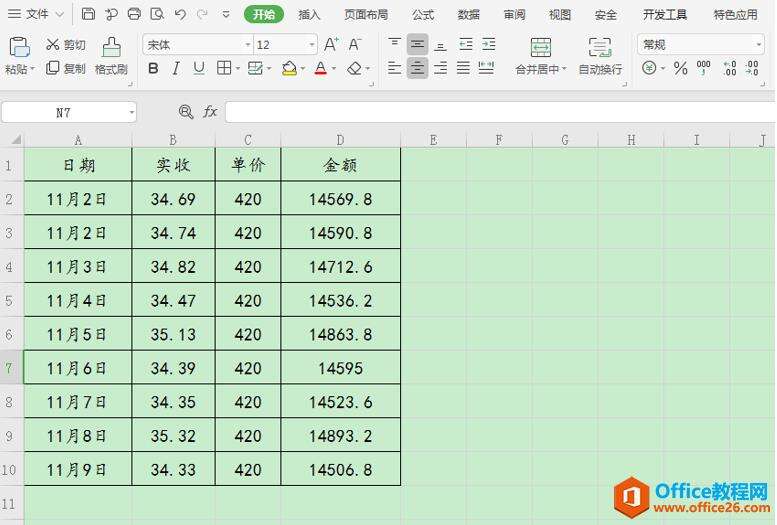
Task: Expand the Merge and Center dropdown arrow
Action: [564, 68]
